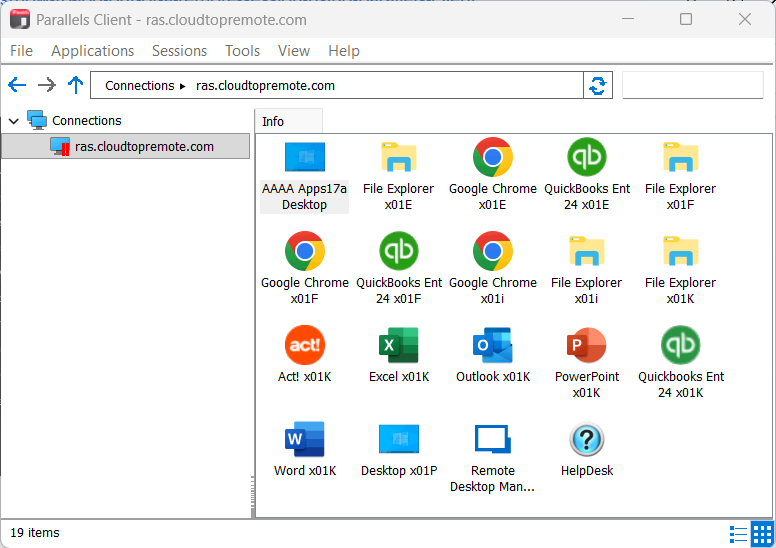Open the Sessions menu
The image size is (776, 548).
pyautogui.click(x=179, y=51)
